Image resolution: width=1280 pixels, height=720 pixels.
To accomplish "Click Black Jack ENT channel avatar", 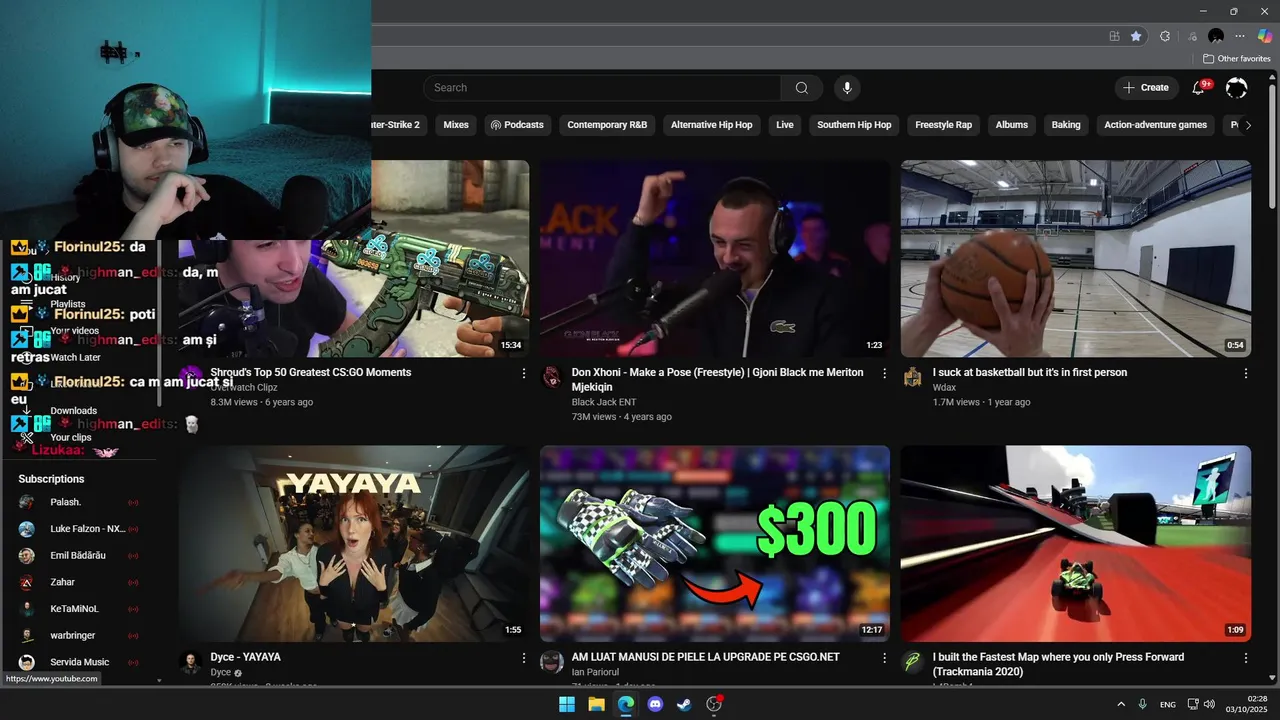I will [552, 377].
